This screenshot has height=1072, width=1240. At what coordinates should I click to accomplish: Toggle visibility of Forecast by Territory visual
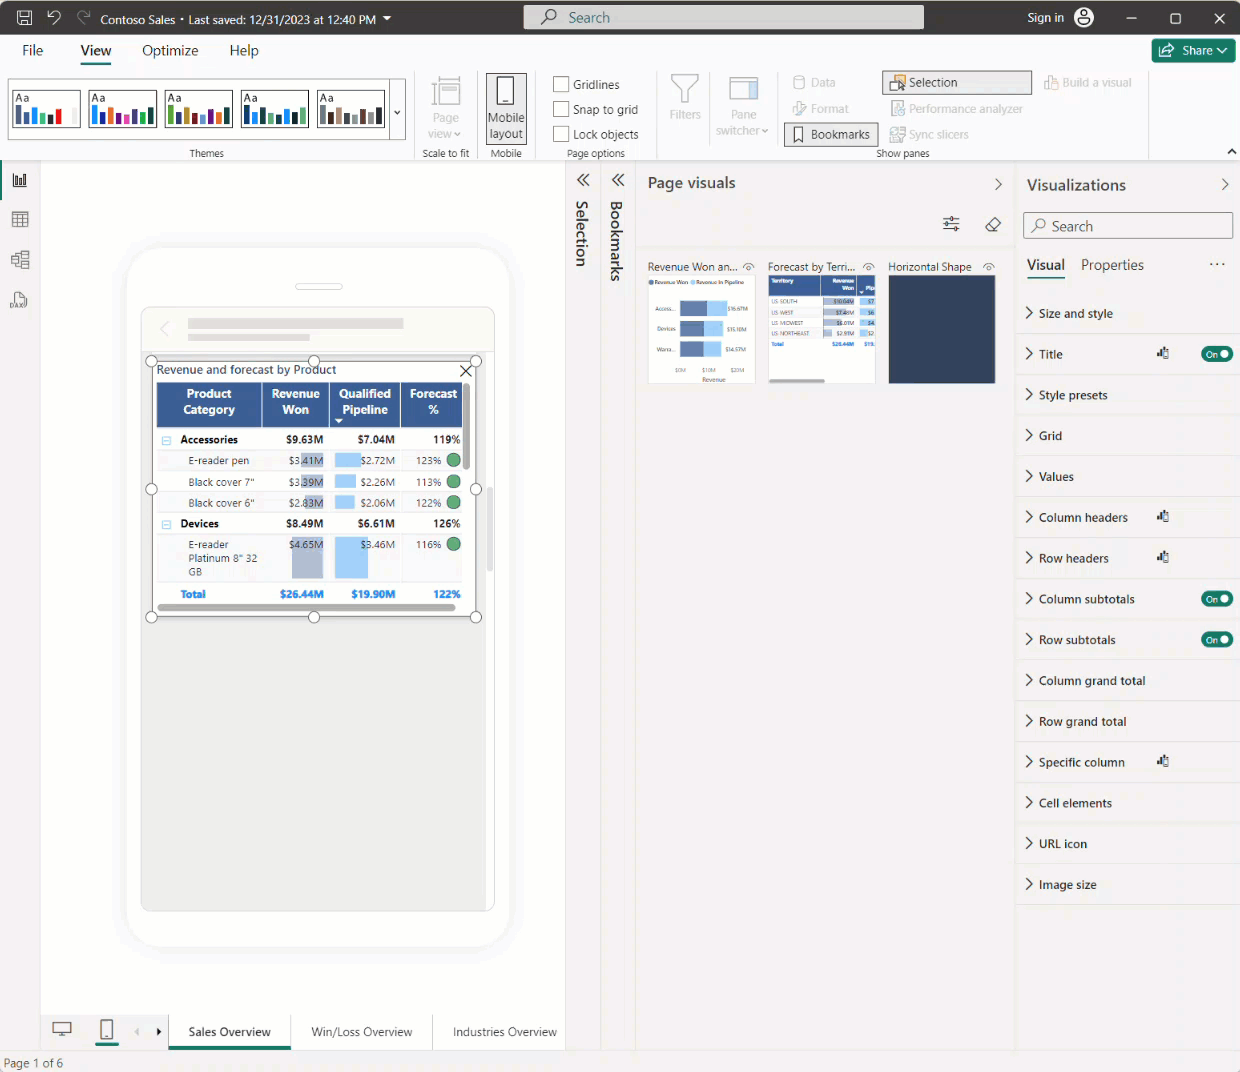pos(868,267)
